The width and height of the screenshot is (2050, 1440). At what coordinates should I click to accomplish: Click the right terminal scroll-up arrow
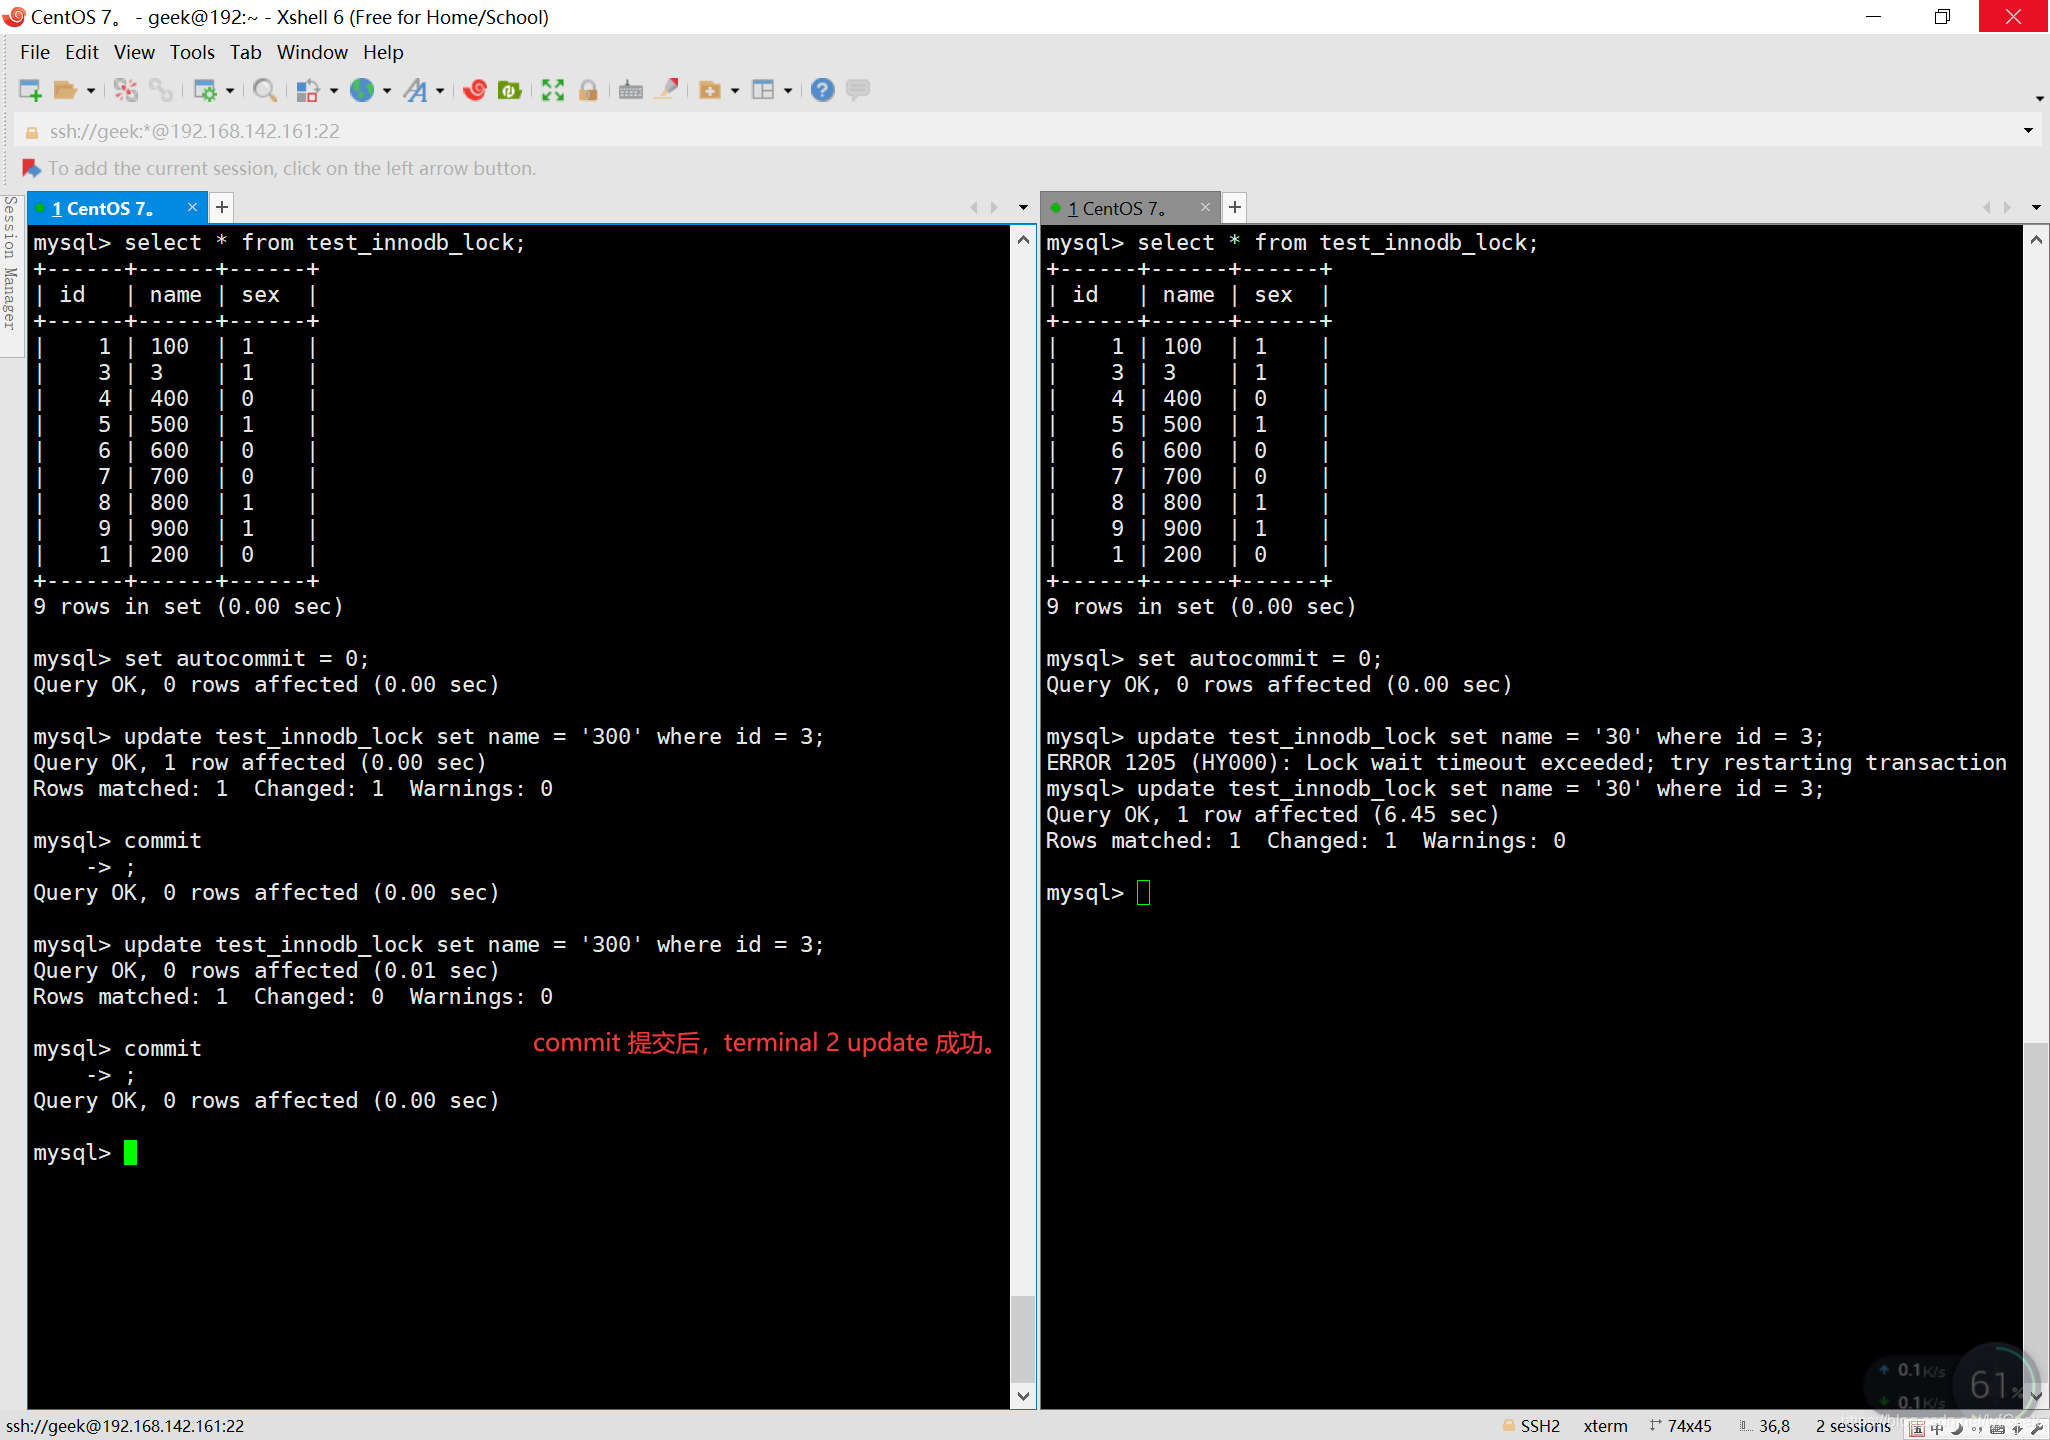[x=2036, y=240]
